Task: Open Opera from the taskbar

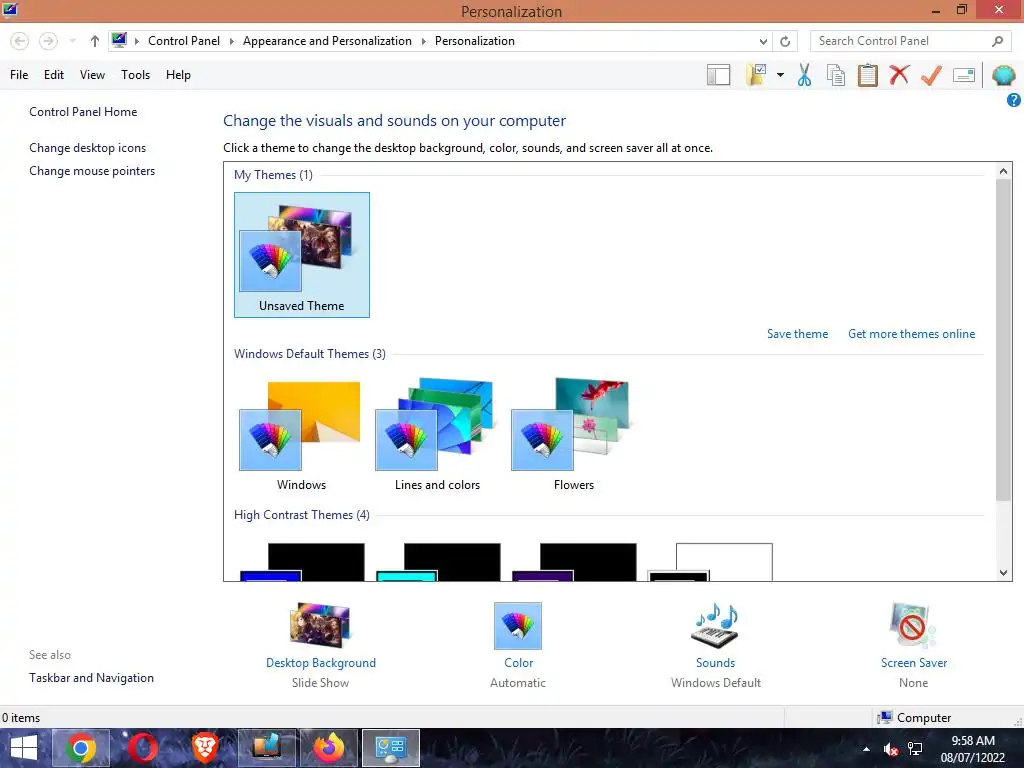Action: coord(142,748)
